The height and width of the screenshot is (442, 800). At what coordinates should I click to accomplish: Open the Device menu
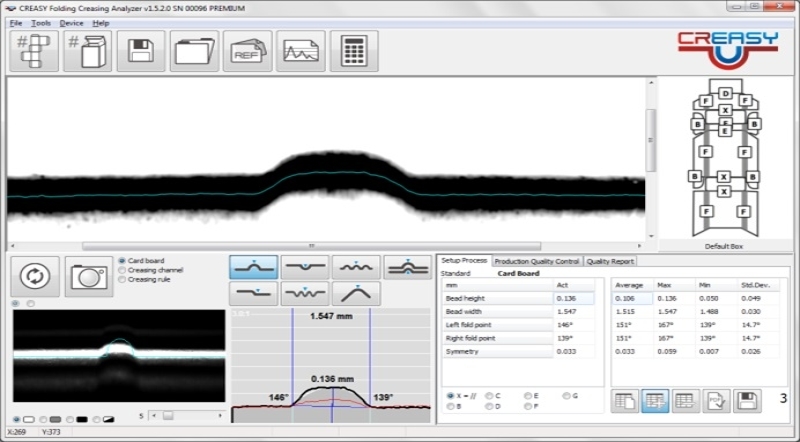tap(71, 23)
